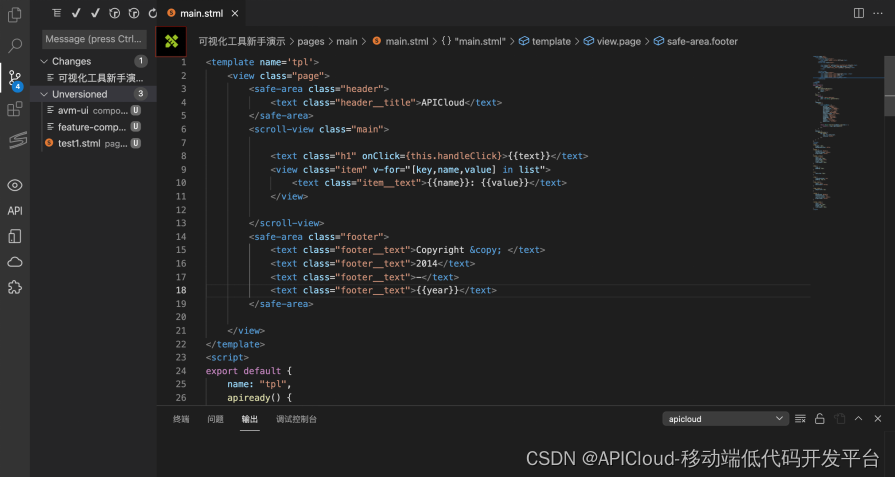Click the U badge on test1.stml row

click(135, 143)
